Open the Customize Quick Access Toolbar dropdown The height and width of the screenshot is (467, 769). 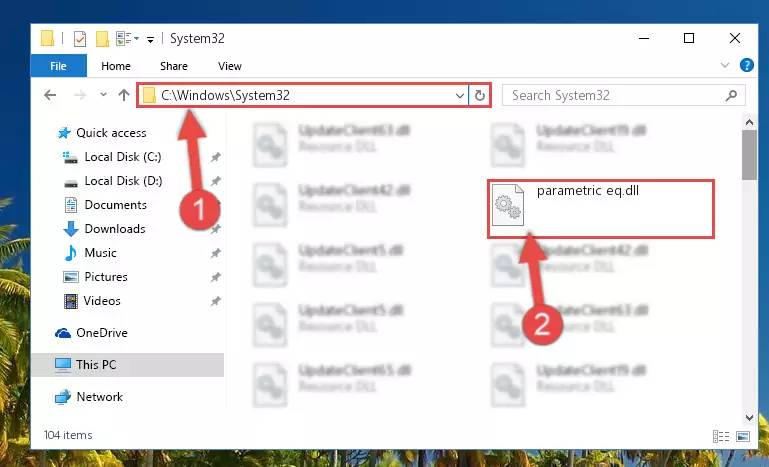pos(151,39)
